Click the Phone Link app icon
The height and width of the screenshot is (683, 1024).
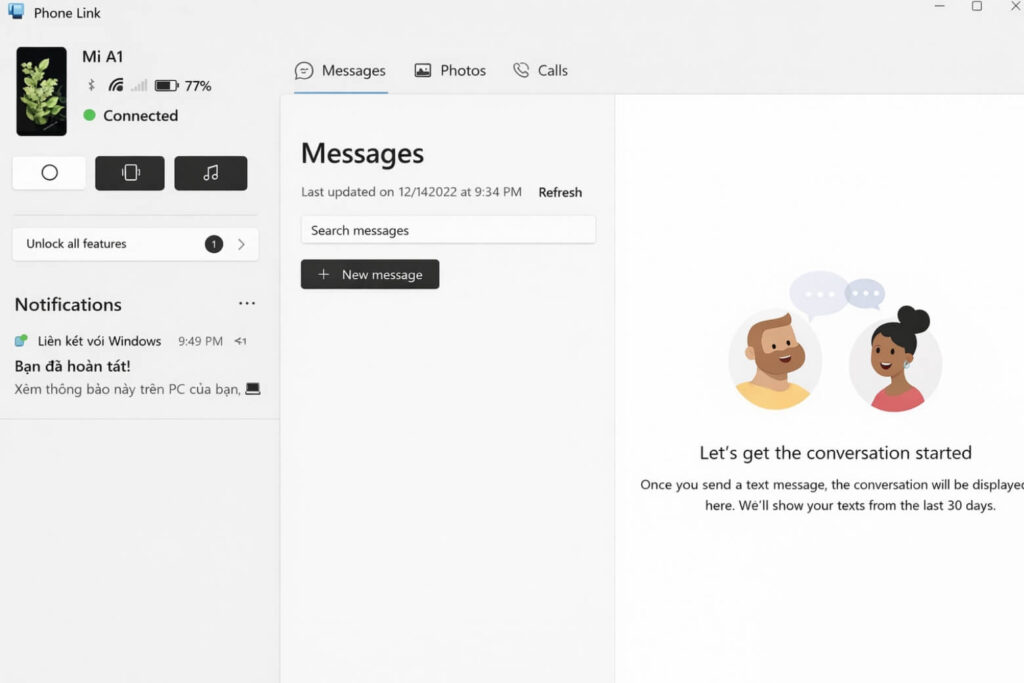coord(16,12)
